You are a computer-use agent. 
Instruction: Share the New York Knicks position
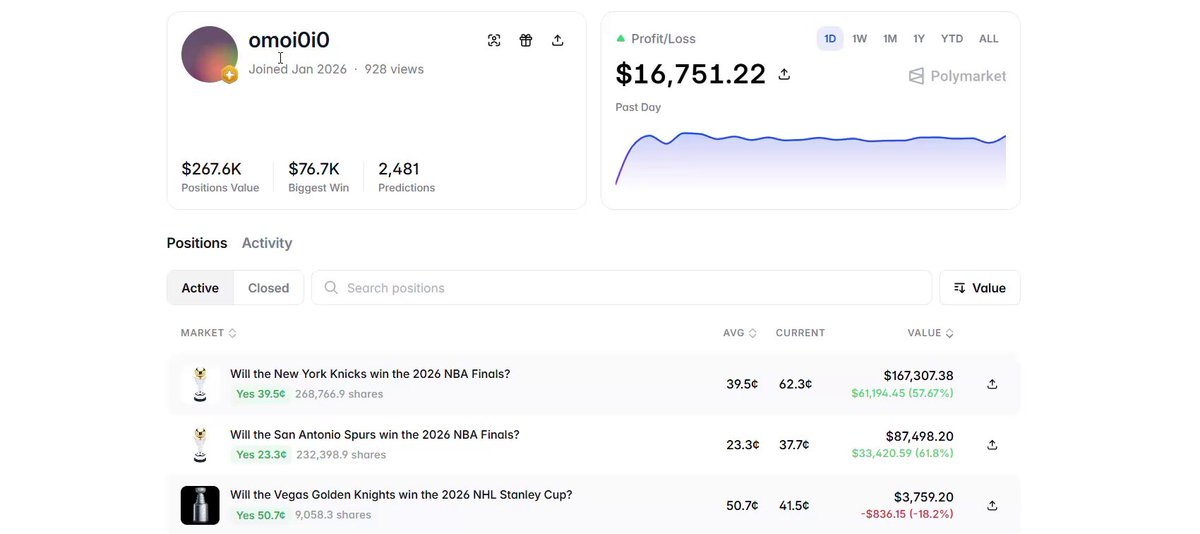[x=992, y=384]
